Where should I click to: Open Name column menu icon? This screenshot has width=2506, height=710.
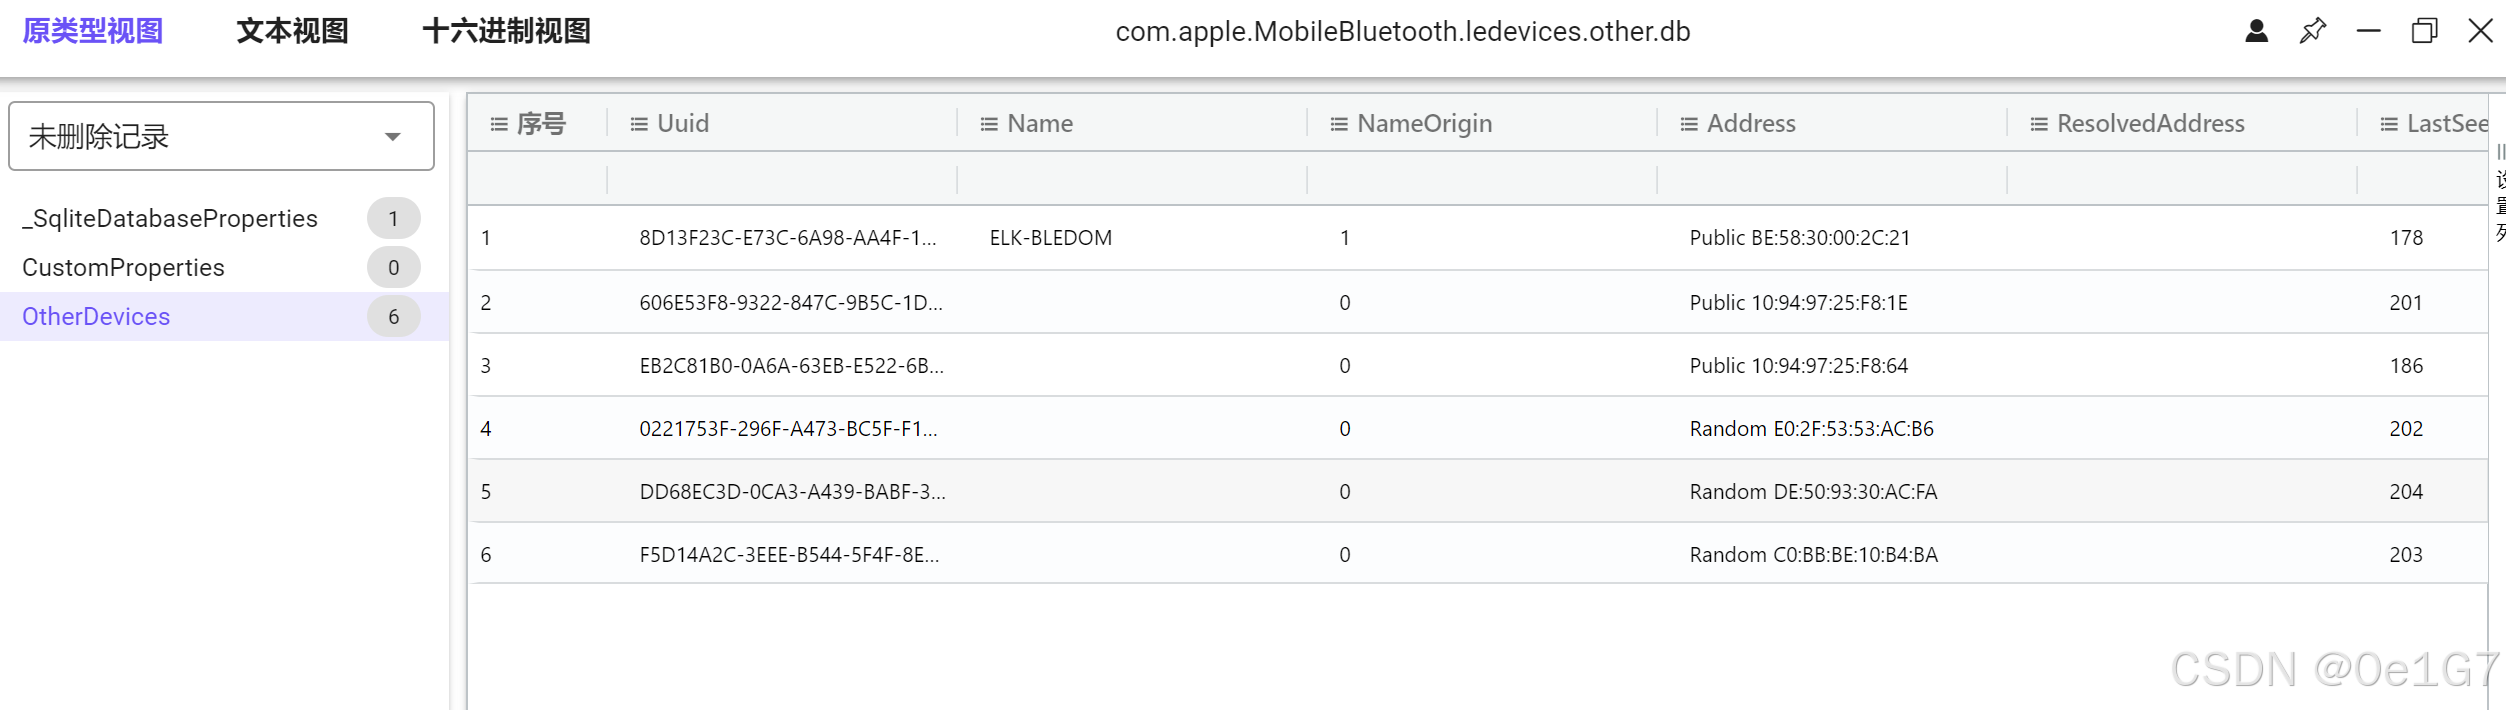coord(989,124)
